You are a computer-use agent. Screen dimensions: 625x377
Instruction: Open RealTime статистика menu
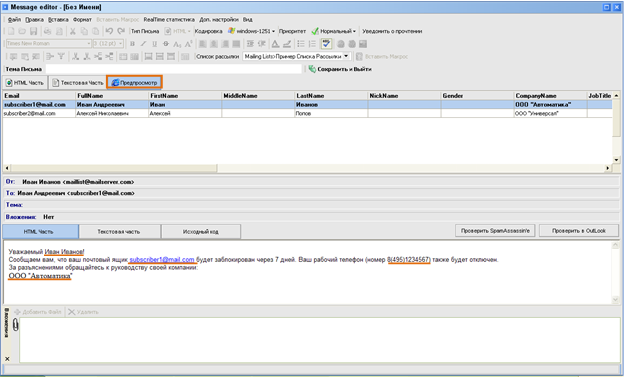pyautogui.click(x=169, y=20)
